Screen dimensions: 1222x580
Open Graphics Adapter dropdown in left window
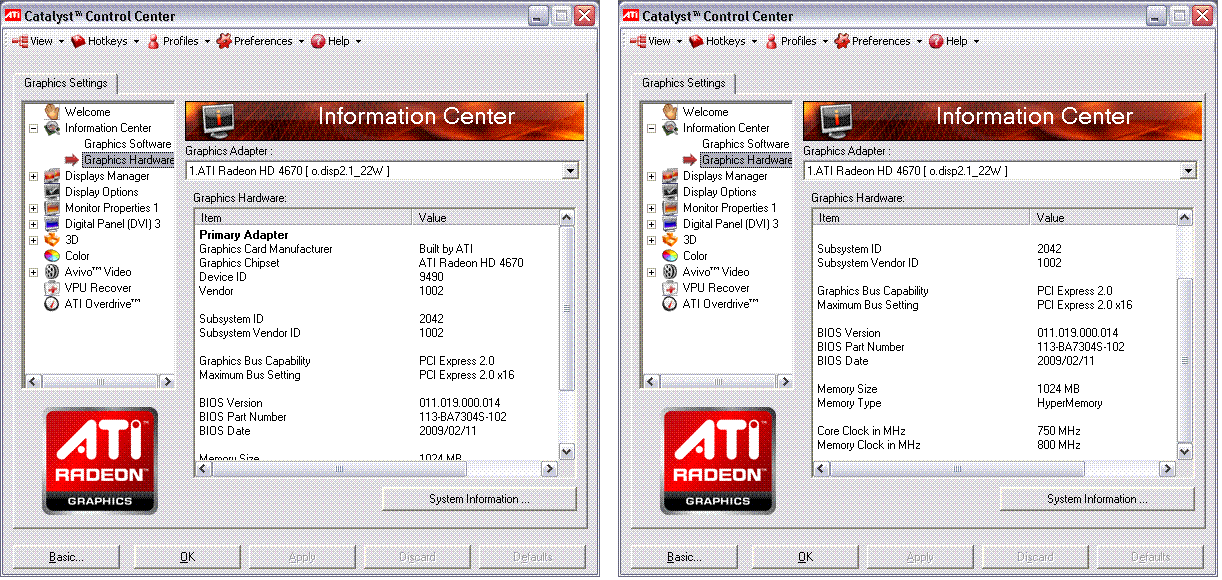pyautogui.click(x=571, y=171)
